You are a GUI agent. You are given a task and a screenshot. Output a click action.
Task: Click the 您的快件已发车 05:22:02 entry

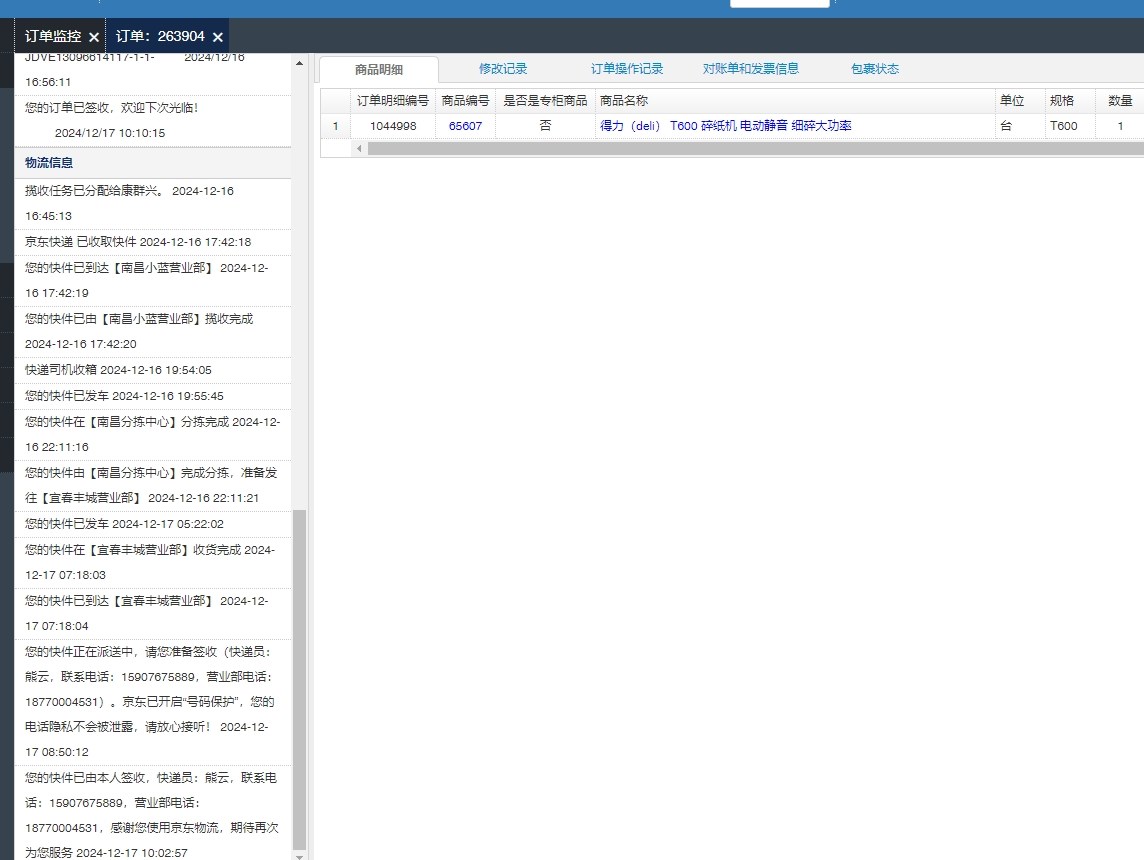152,524
